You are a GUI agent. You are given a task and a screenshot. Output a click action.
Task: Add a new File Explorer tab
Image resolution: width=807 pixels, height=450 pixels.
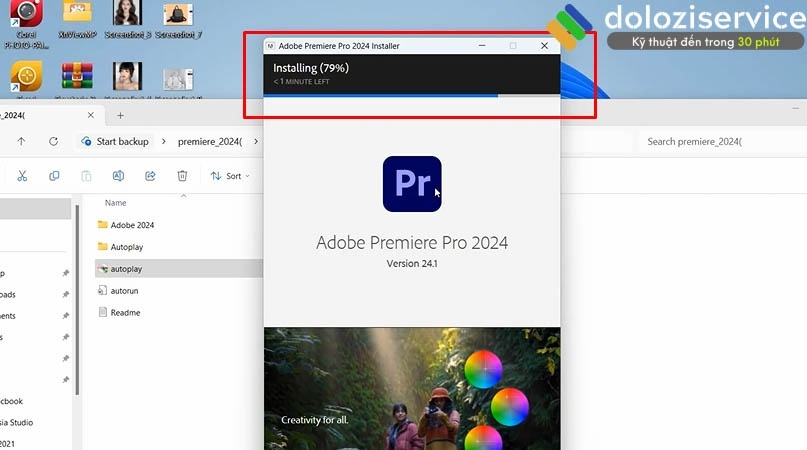(120, 115)
